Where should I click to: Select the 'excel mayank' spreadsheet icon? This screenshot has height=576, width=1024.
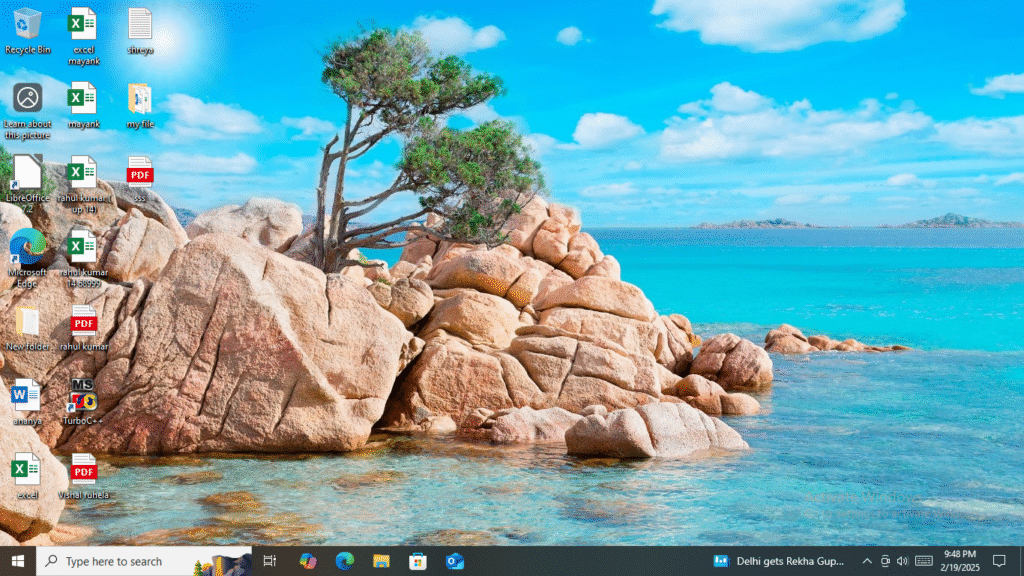[x=83, y=24]
